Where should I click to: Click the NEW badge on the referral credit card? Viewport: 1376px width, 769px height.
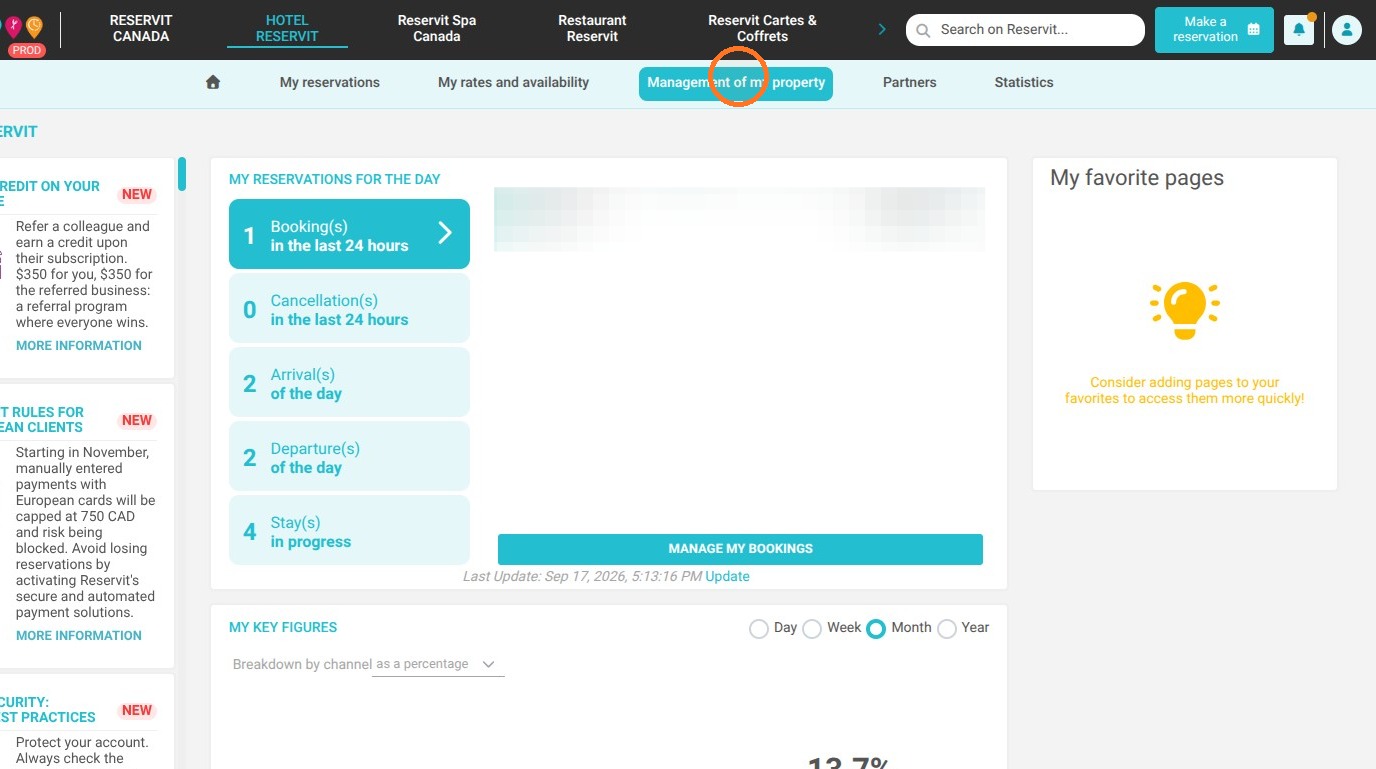click(x=137, y=195)
